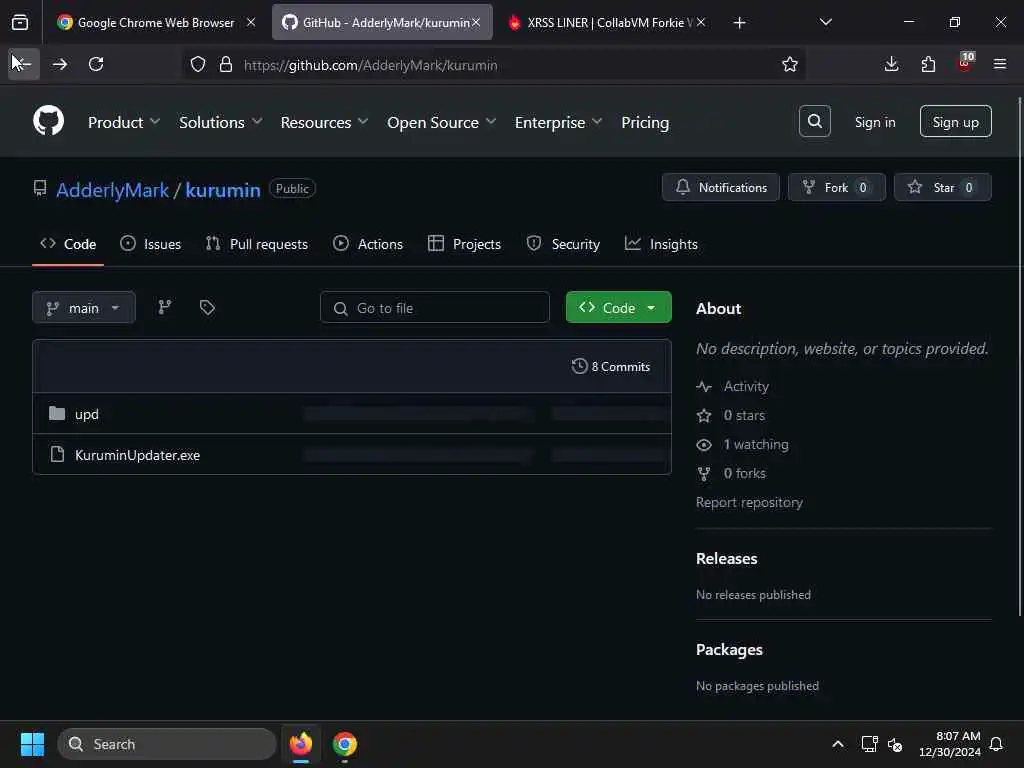Click the Sign up button
The image size is (1024, 768).
[955, 121]
